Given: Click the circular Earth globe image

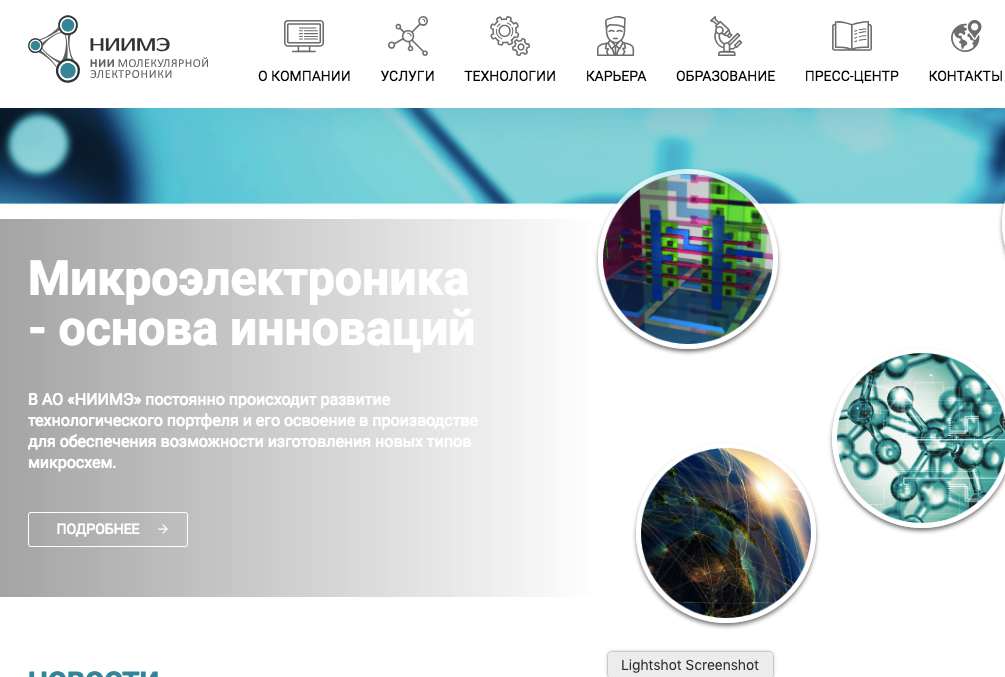Looking at the screenshot, I should click(725, 533).
